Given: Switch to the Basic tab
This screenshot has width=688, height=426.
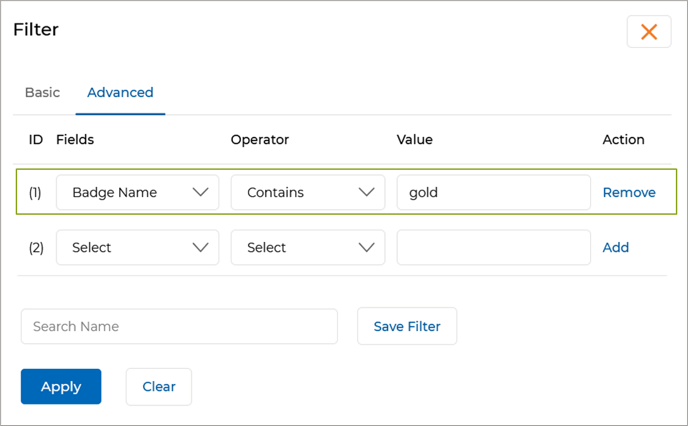Looking at the screenshot, I should [42, 92].
